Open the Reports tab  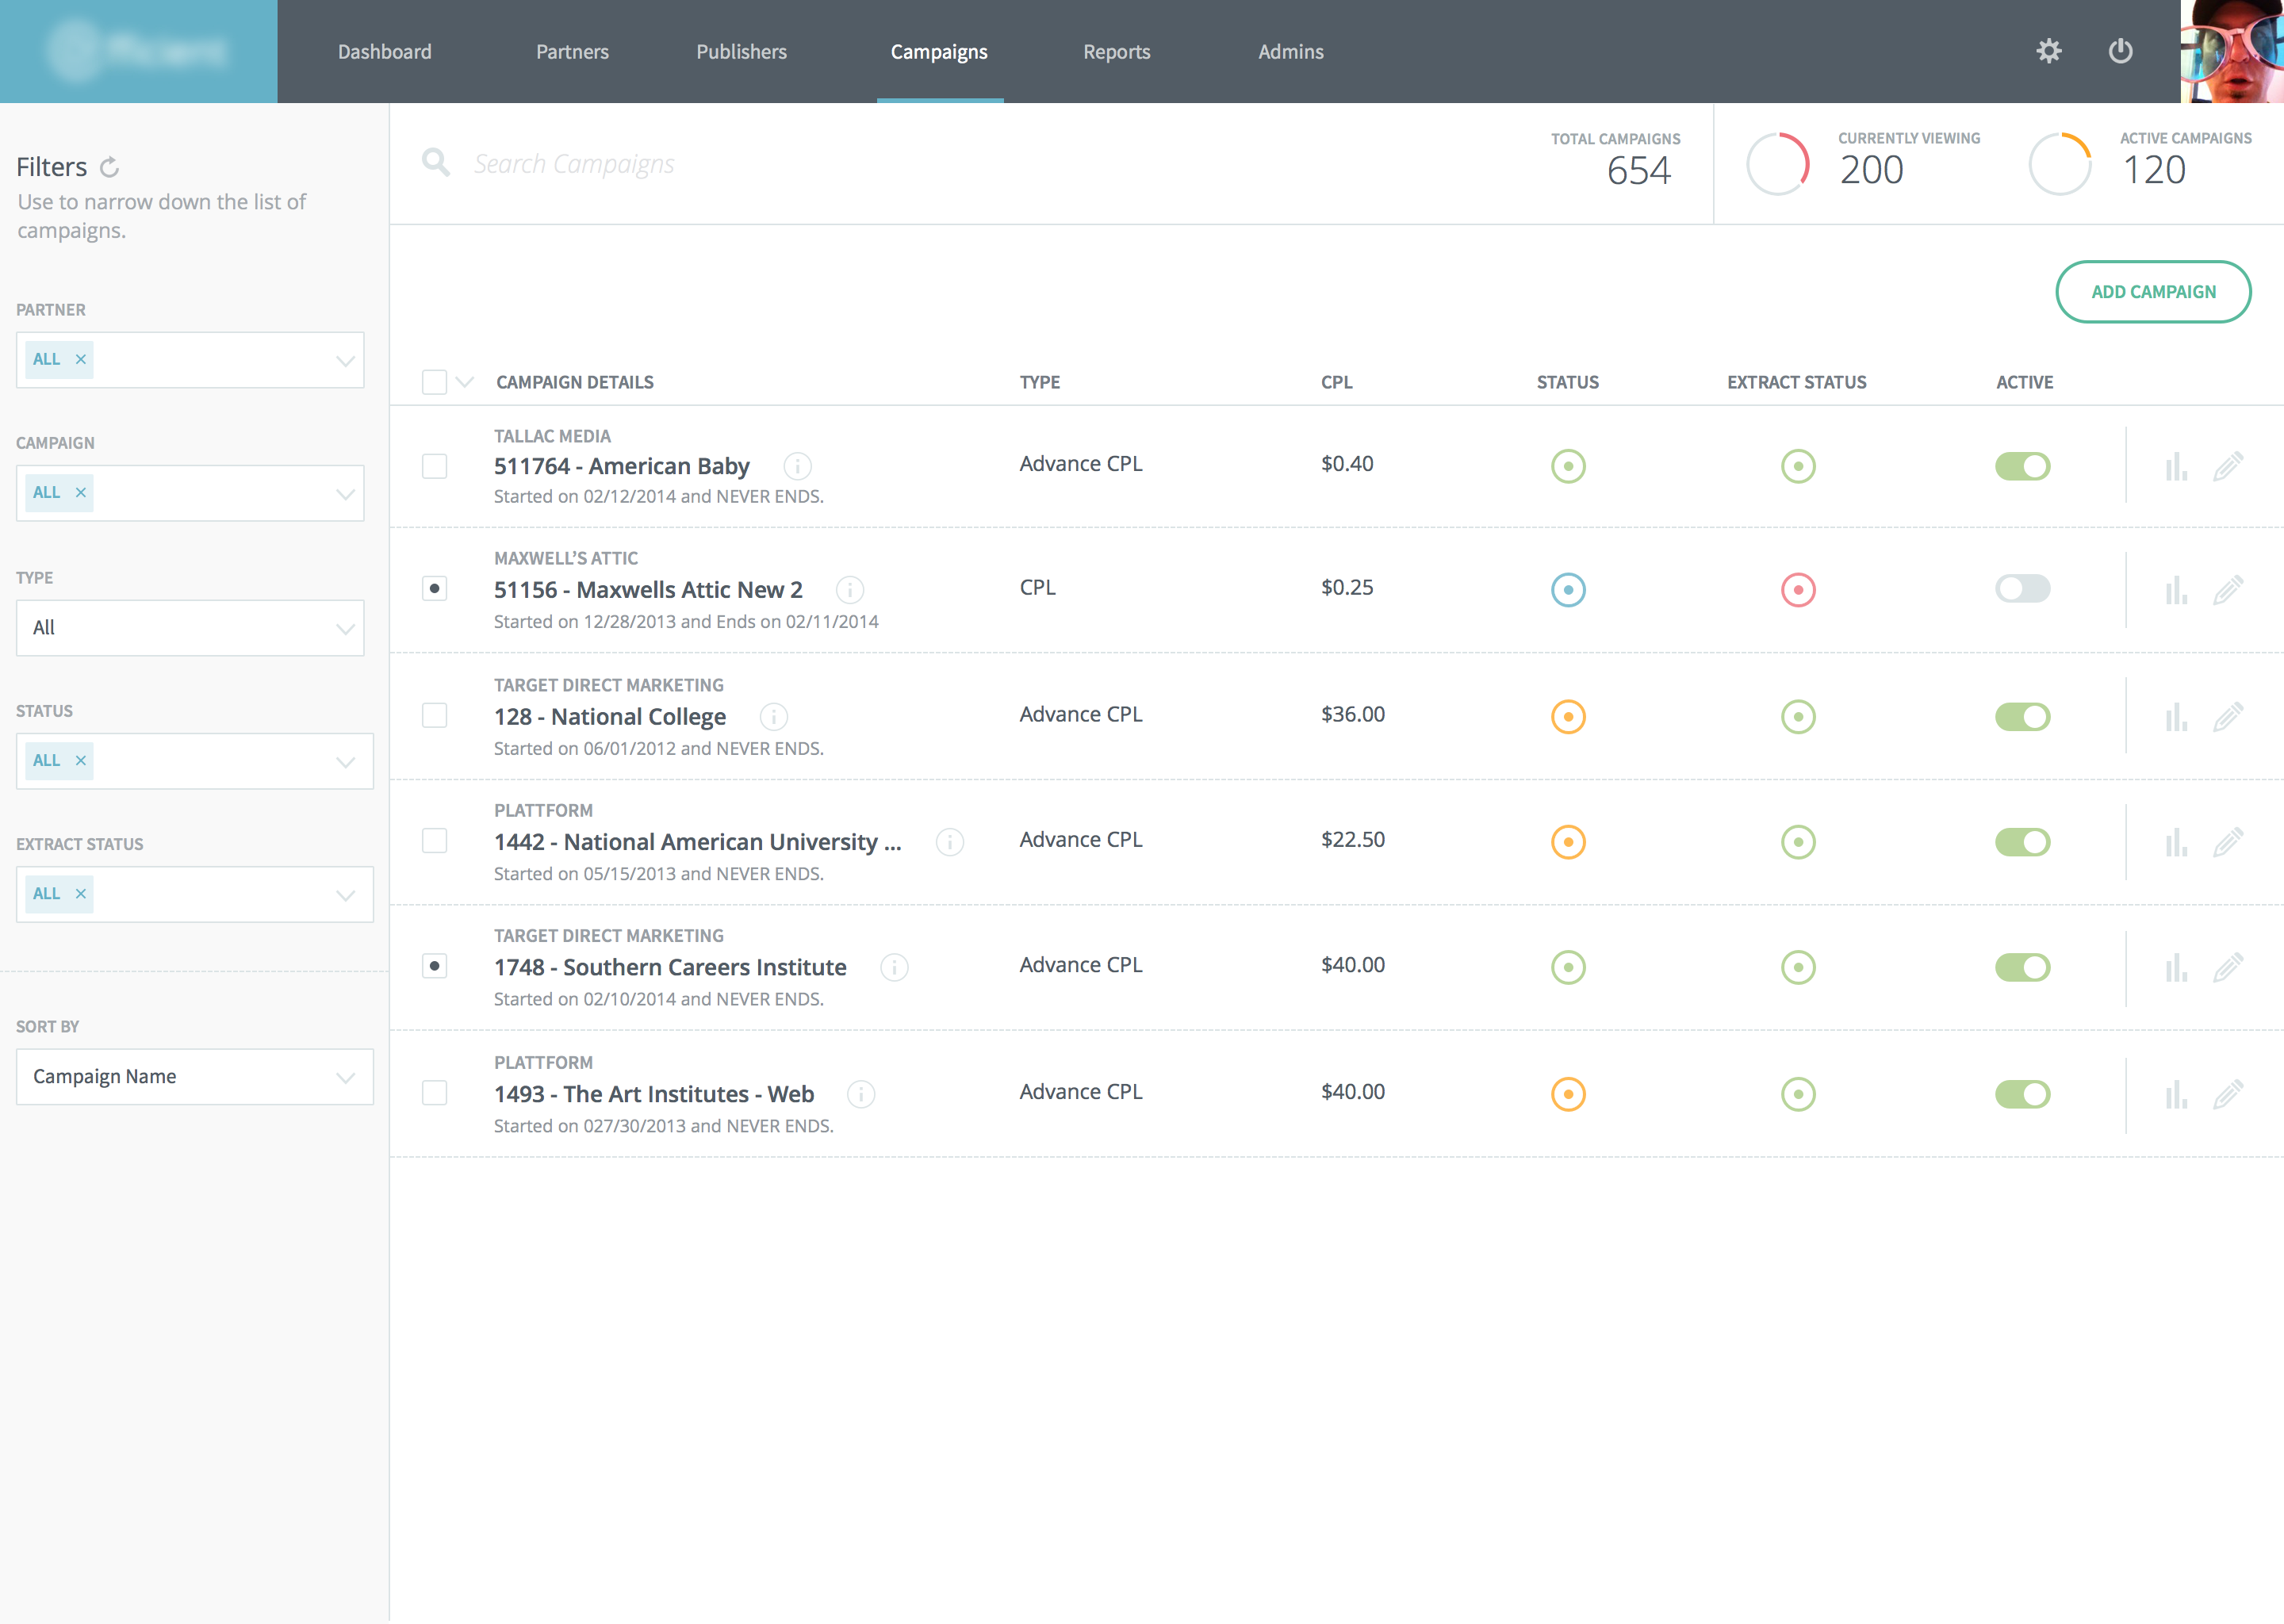(x=1117, y=52)
